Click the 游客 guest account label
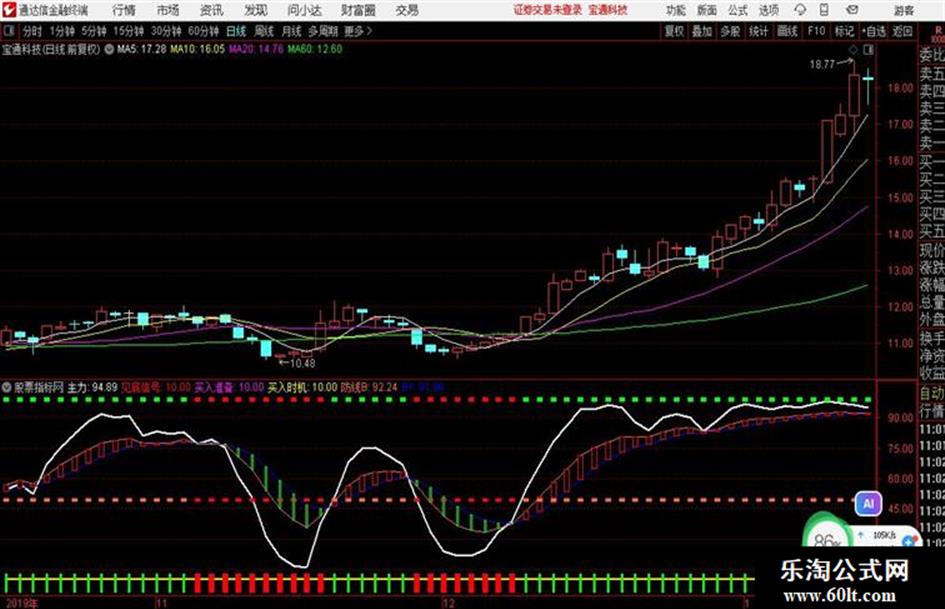This screenshot has height=609, width=945. point(903,10)
